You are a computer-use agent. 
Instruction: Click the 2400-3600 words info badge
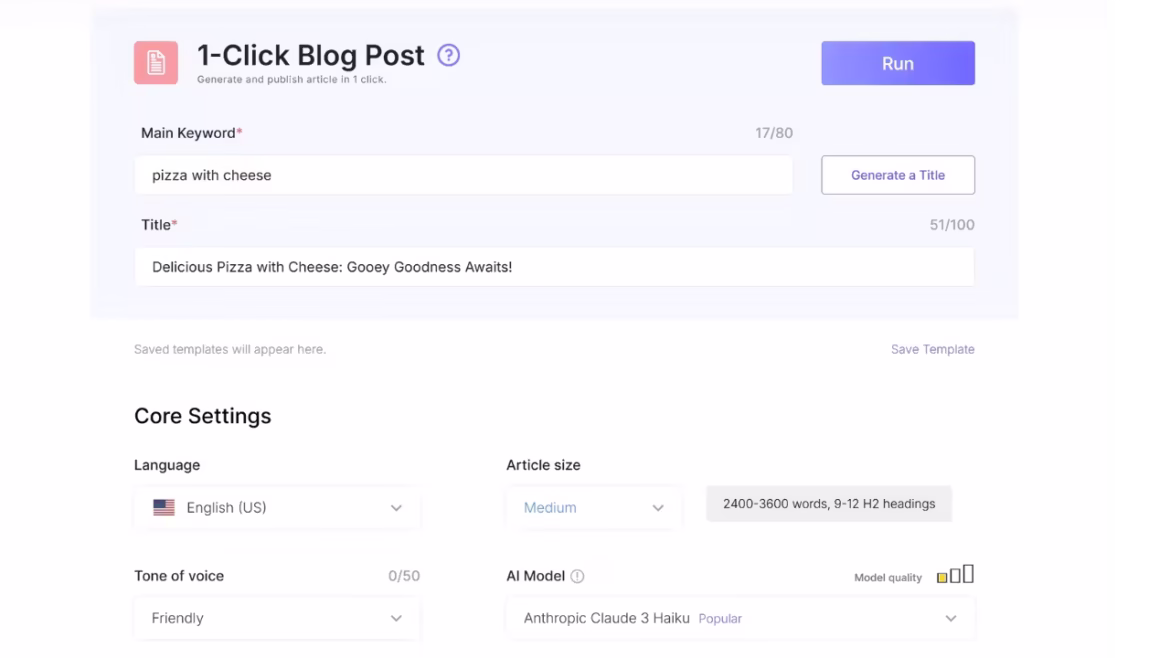(828, 504)
